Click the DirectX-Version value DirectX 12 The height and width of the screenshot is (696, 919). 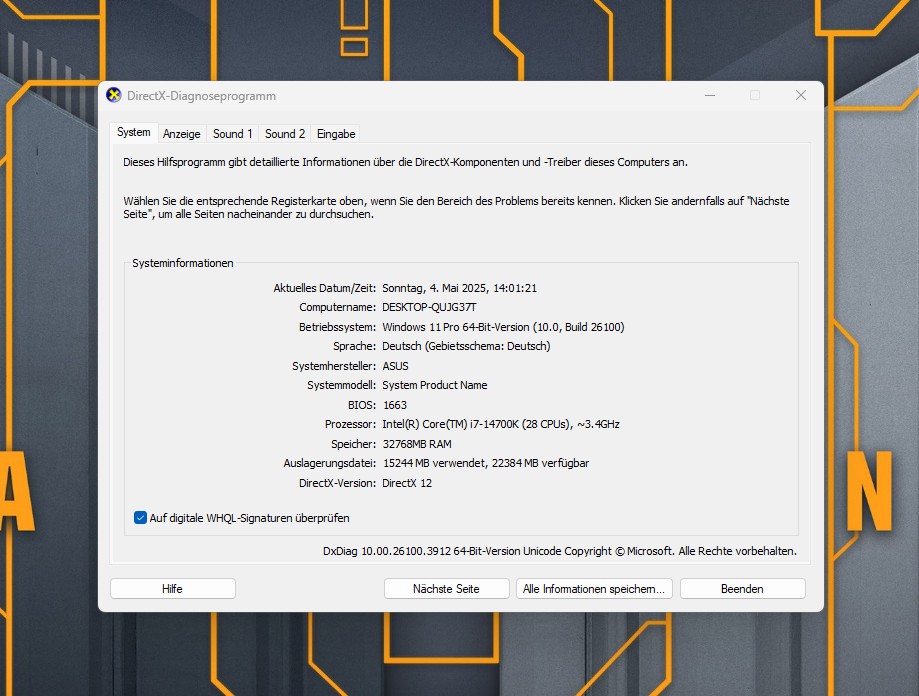click(407, 483)
